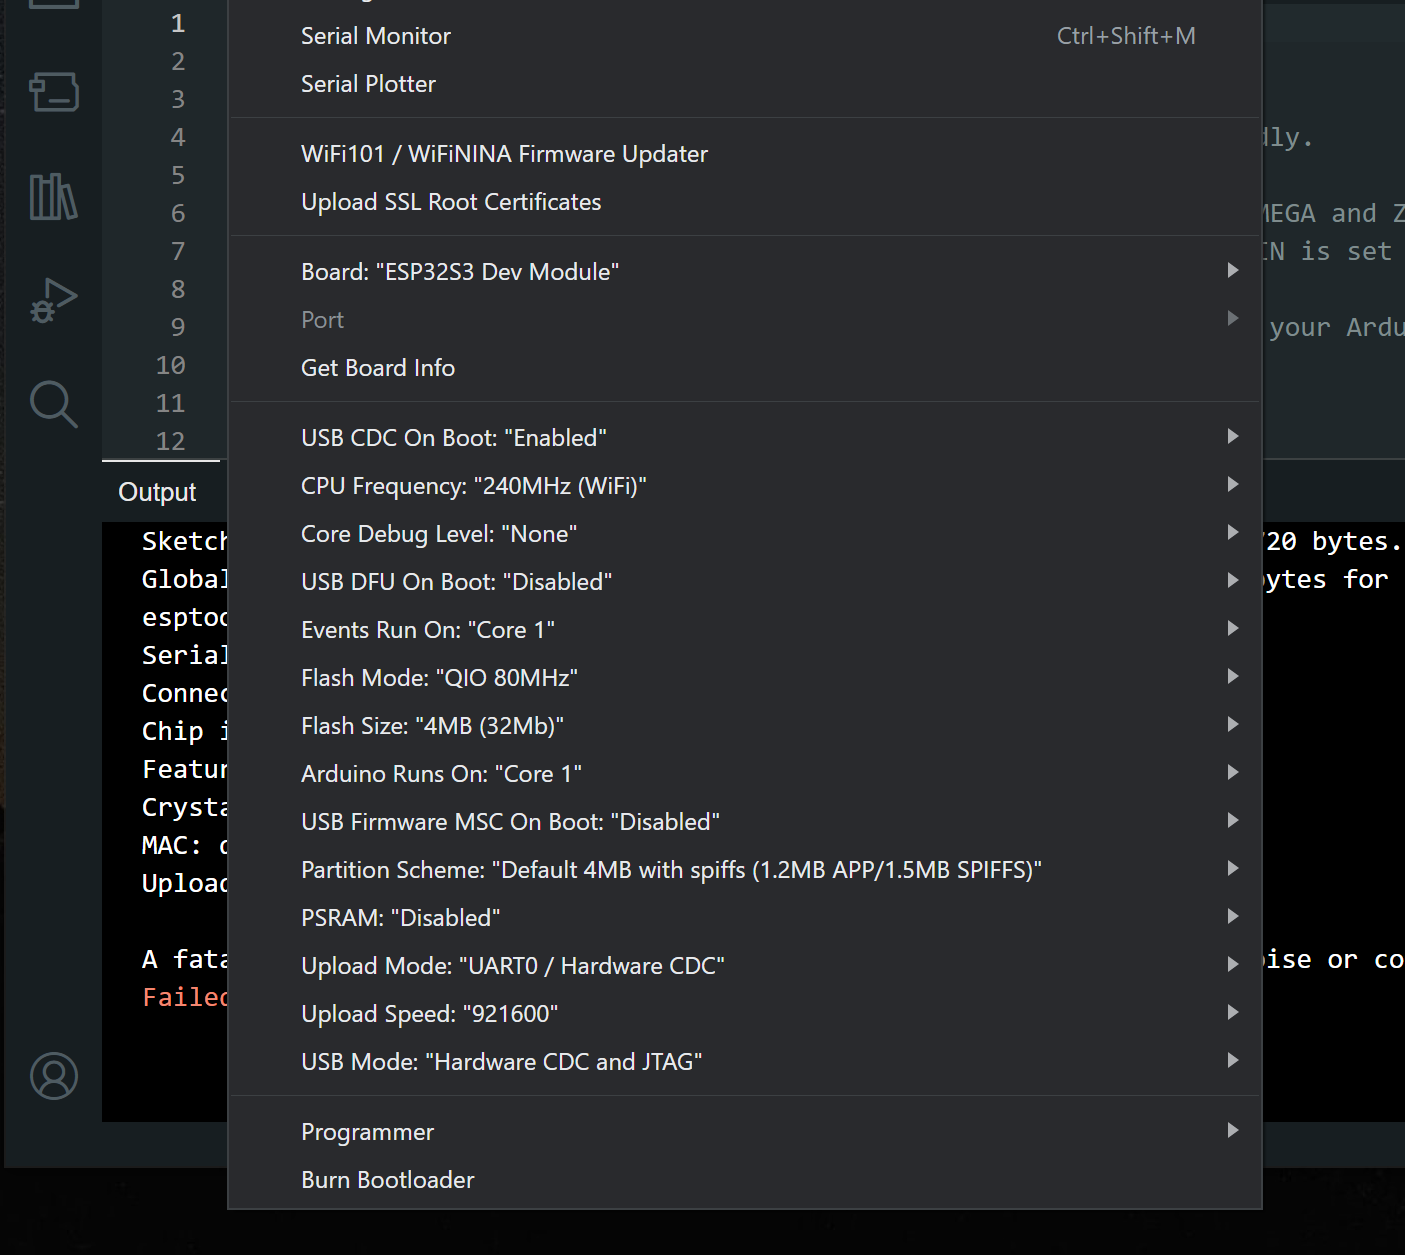Expand Arduino Runs On submenu

pos(745,774)
